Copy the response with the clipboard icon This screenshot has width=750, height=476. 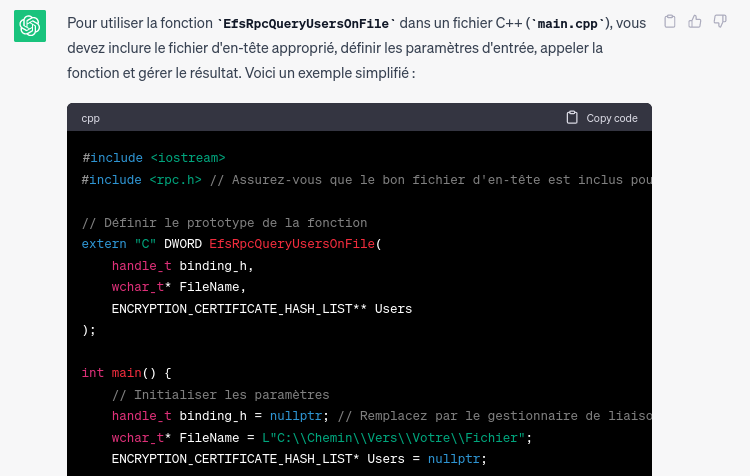(670, 22)
